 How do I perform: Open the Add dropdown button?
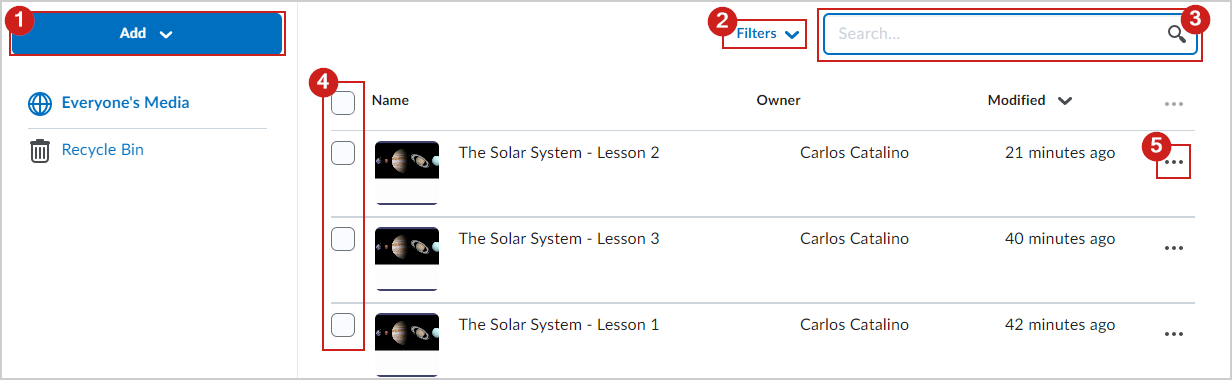click(146, 33)
